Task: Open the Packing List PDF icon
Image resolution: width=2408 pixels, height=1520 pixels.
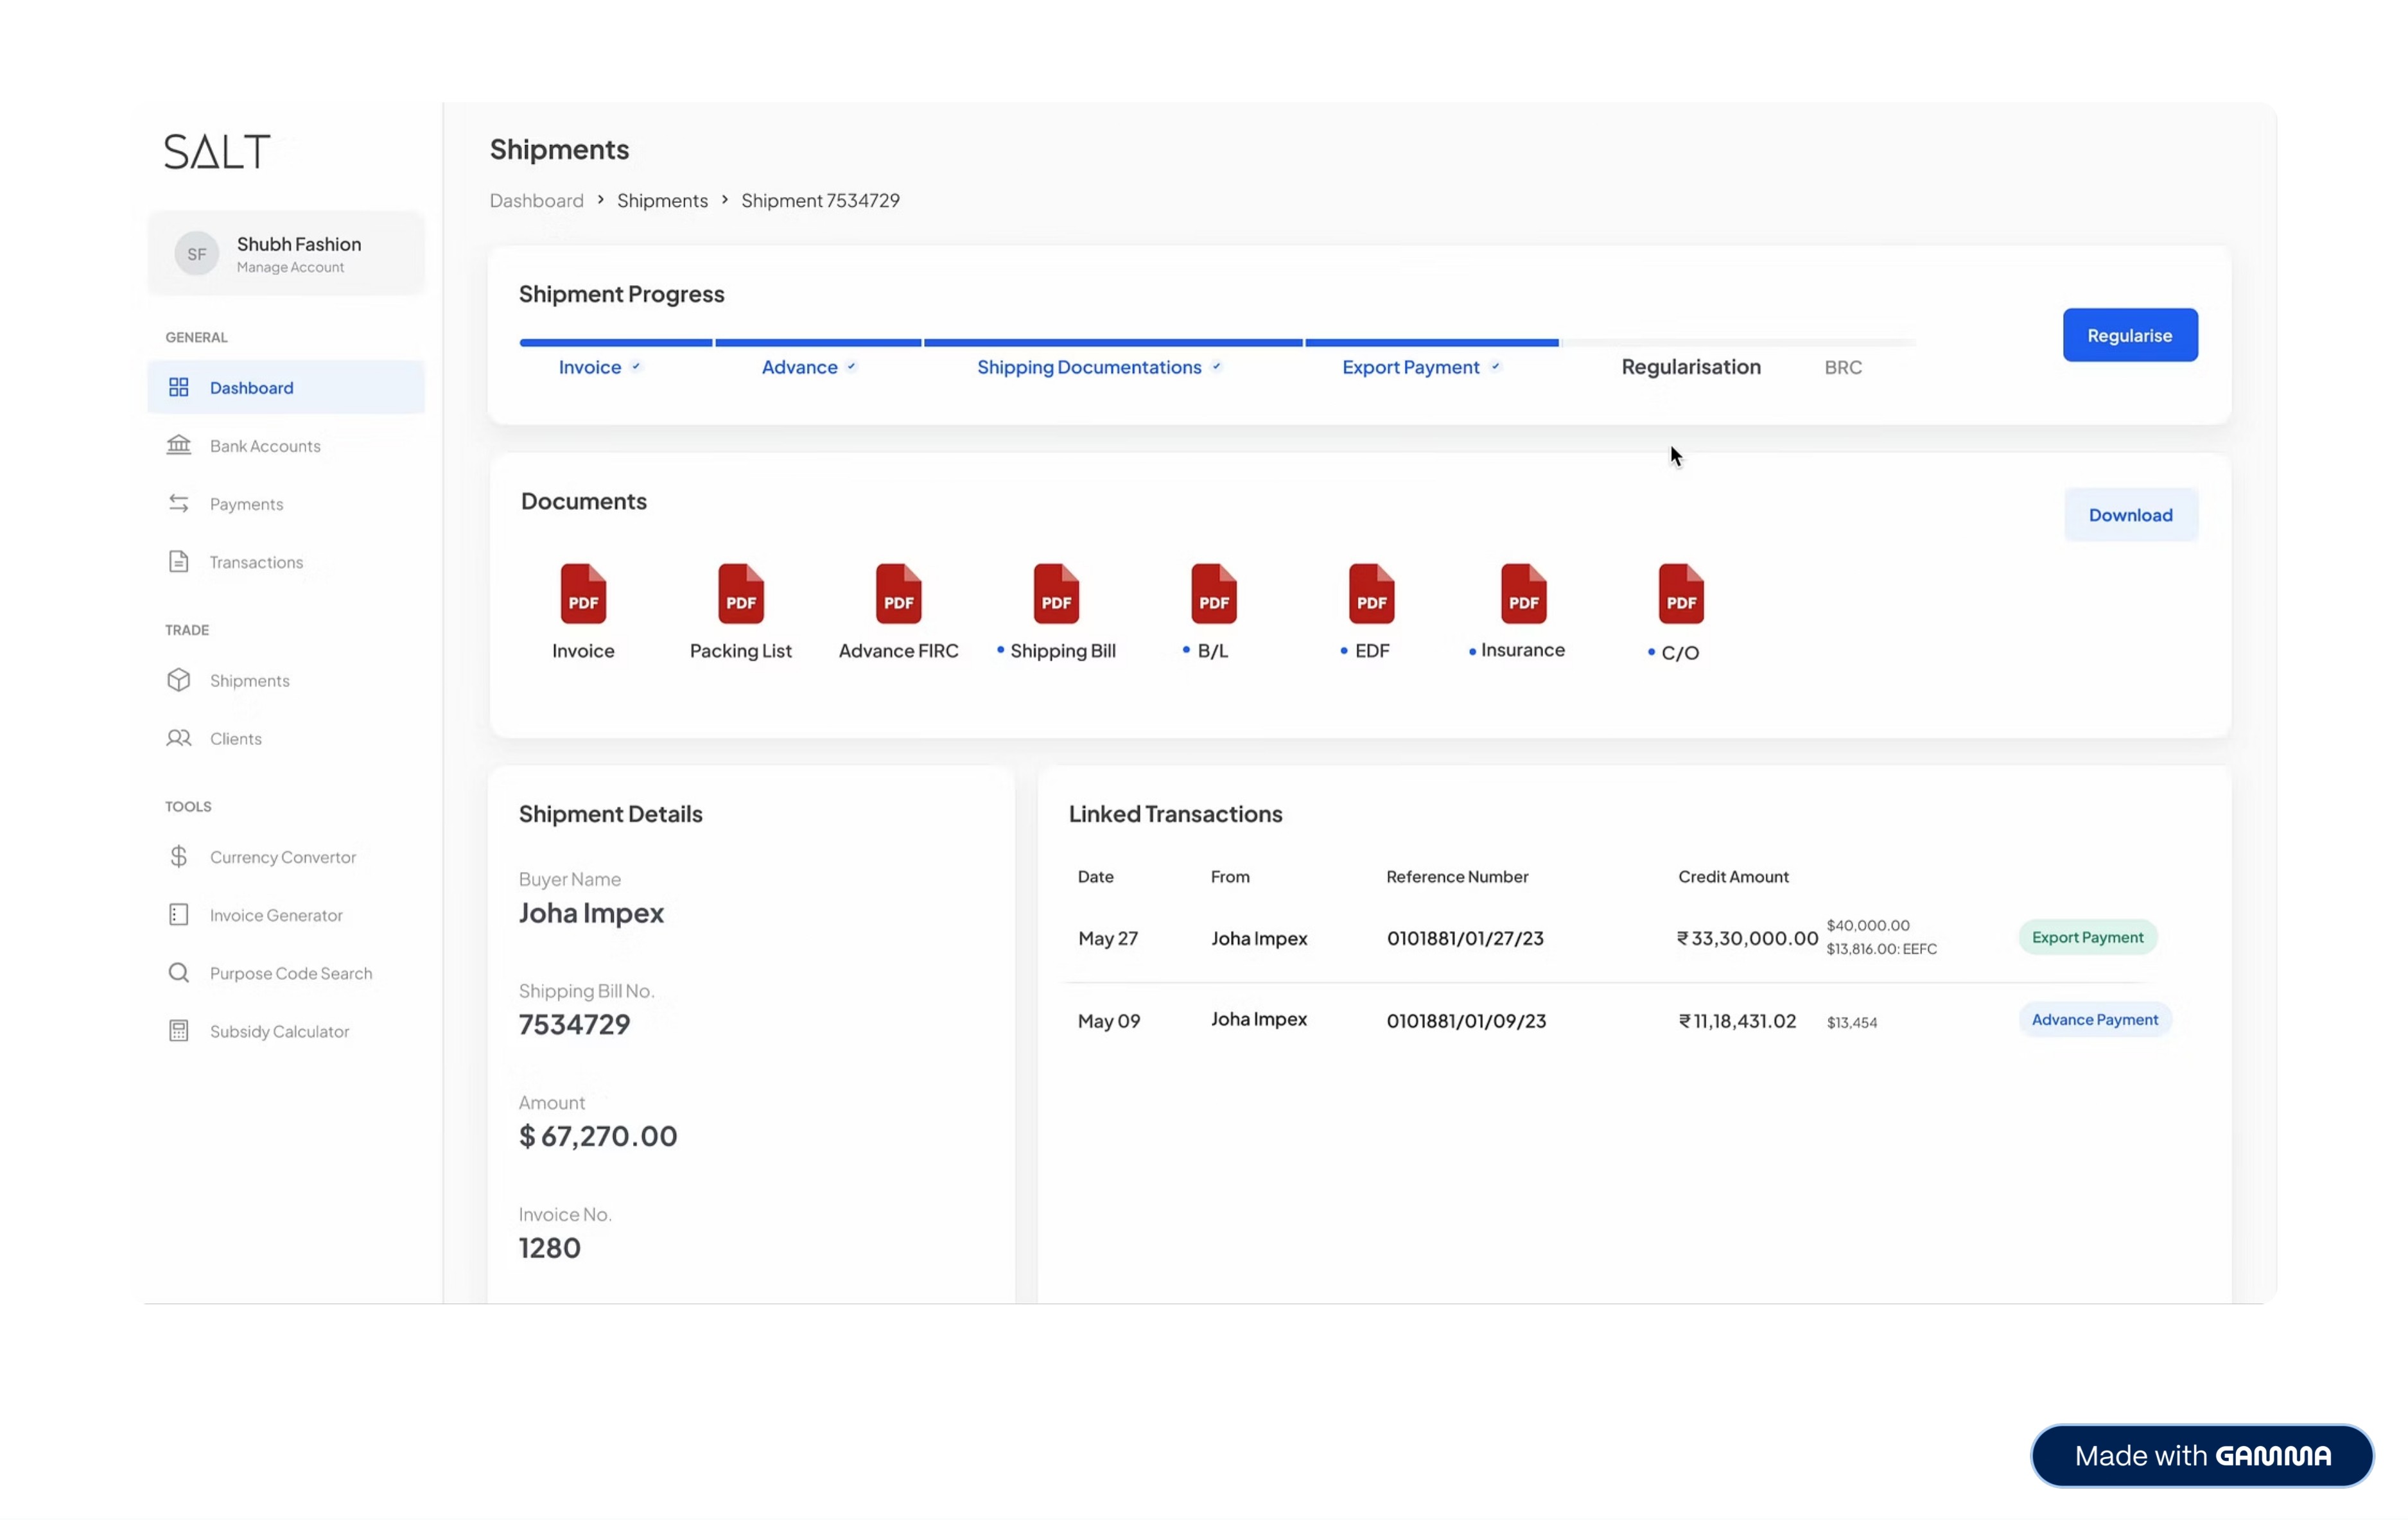Action: 740,594
